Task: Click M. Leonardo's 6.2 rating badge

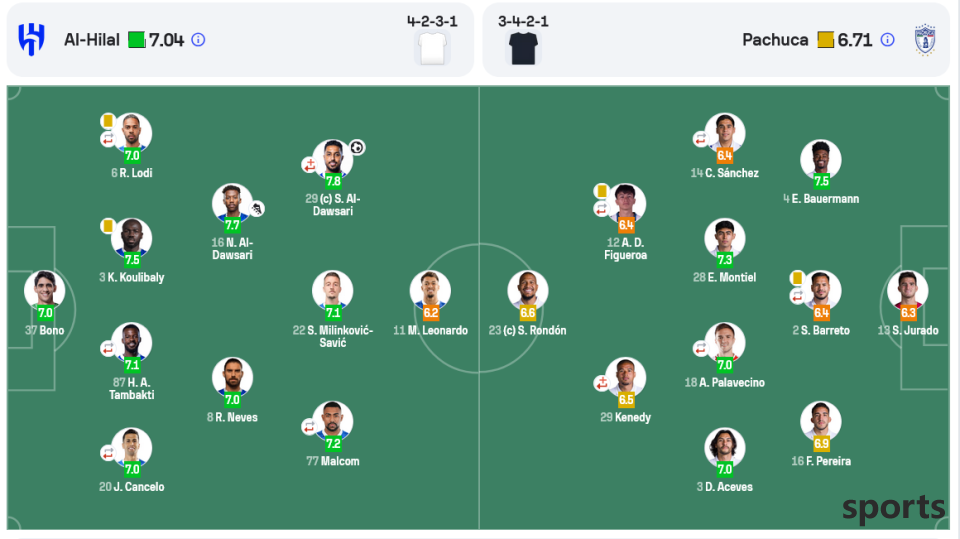Action: (x=430, y=313)
